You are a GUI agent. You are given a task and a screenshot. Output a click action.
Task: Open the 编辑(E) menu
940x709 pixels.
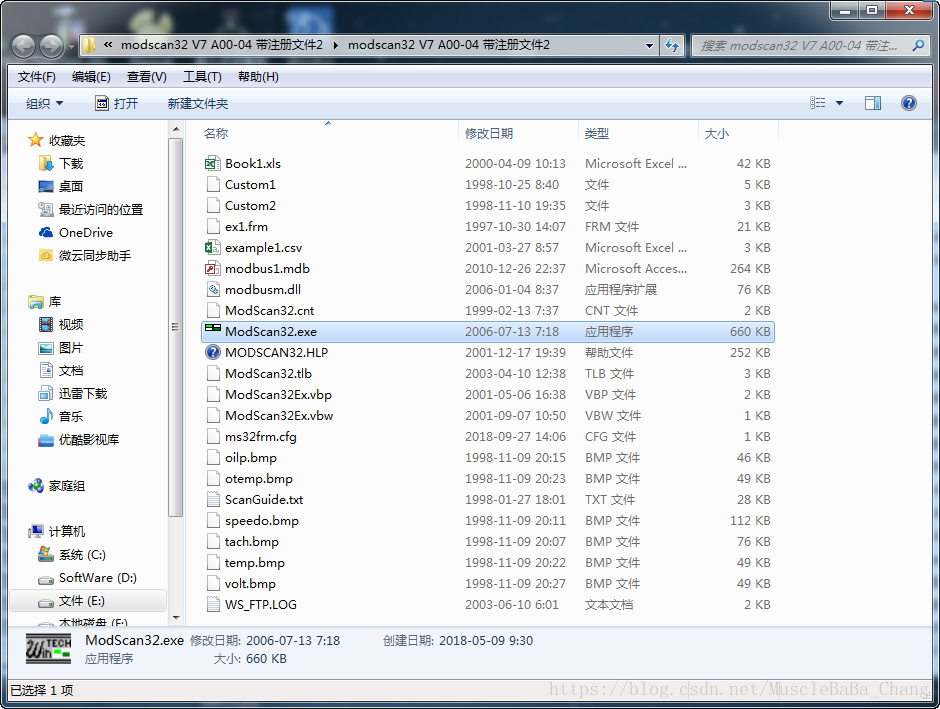click(91, 77)
